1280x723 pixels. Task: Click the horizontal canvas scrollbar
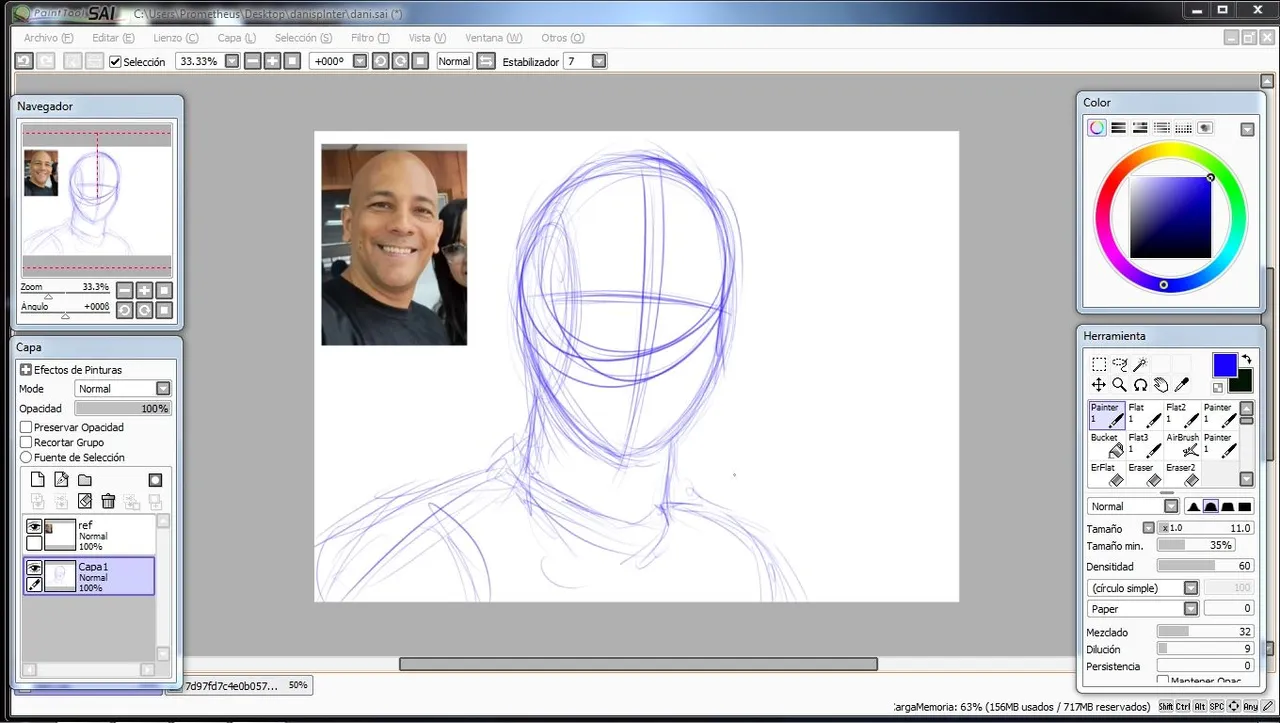tap(638, 664)
